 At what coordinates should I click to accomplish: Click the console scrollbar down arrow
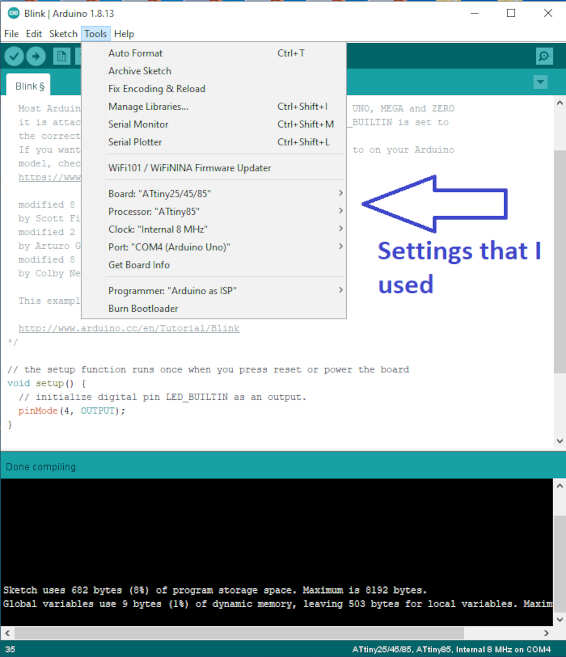click(560, 619)
